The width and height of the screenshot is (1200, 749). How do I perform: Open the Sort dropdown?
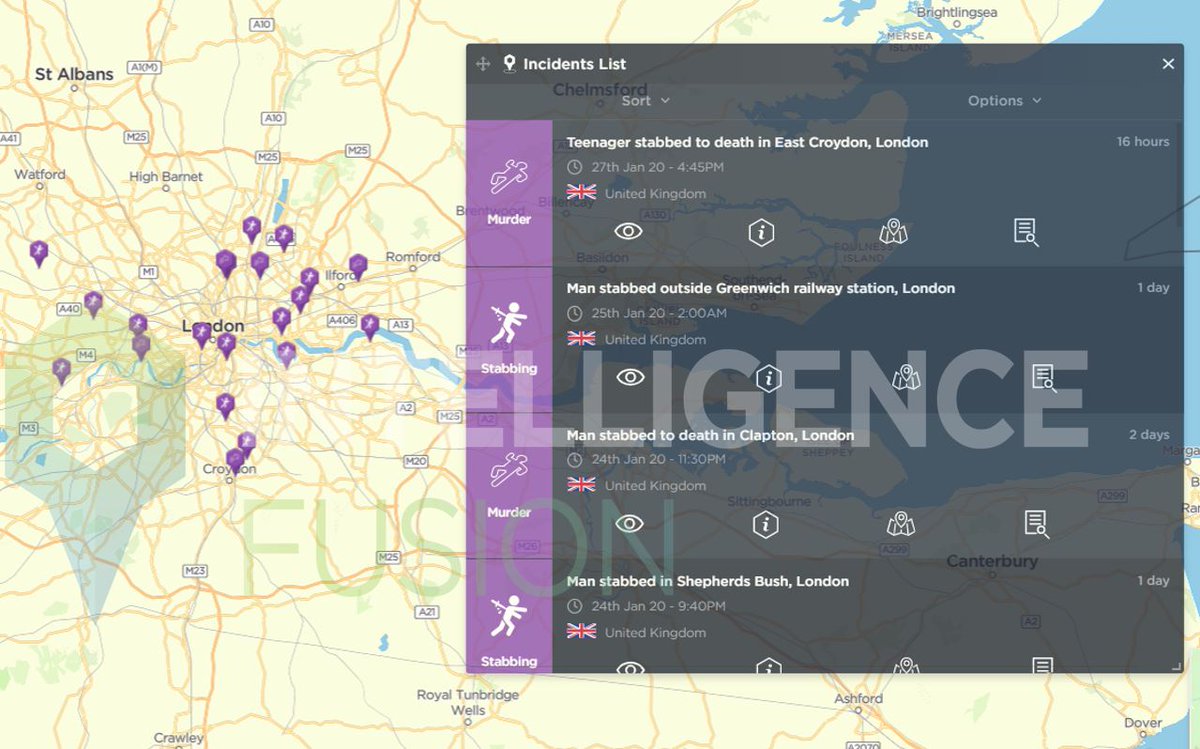pyautogui.click(x=646, y=101)
